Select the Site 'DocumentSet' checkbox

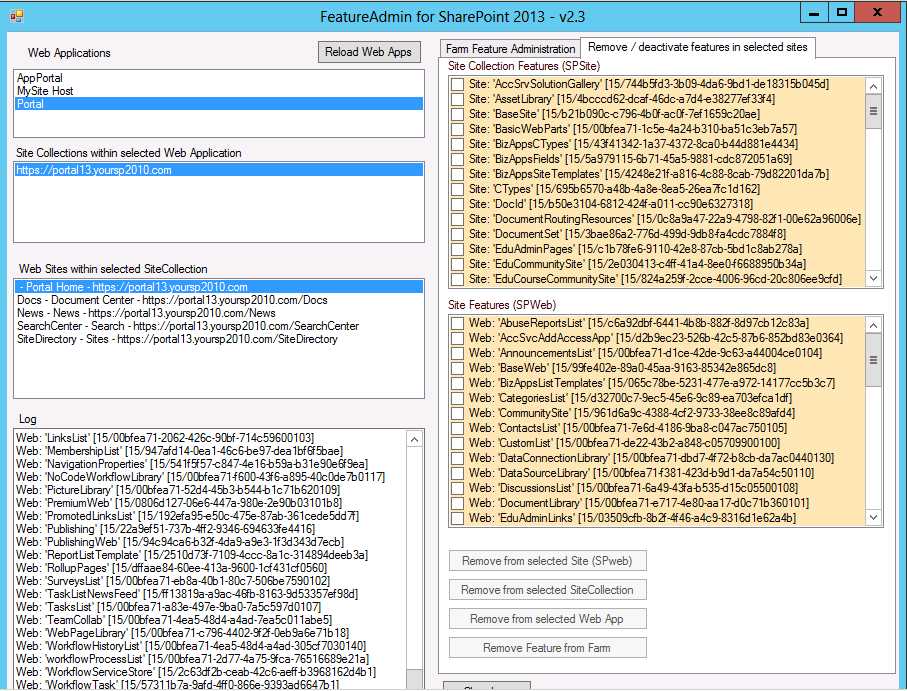[458, 235]
